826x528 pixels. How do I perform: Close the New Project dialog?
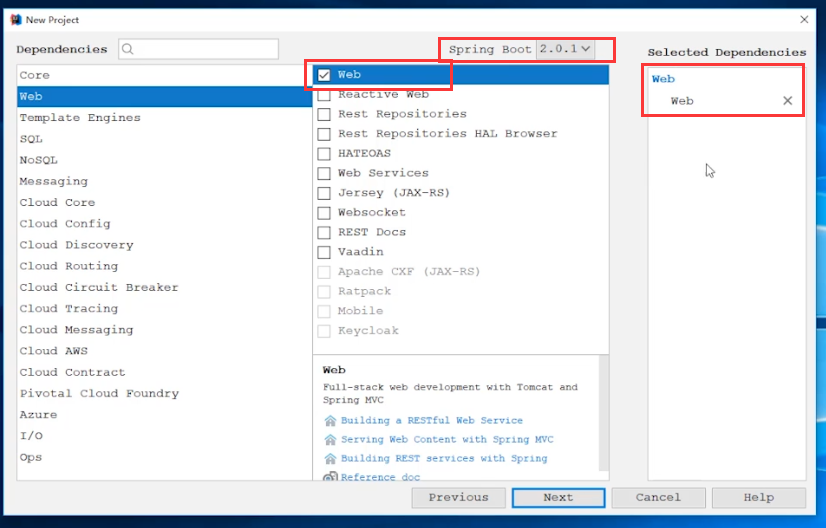(x=804, y=19)
